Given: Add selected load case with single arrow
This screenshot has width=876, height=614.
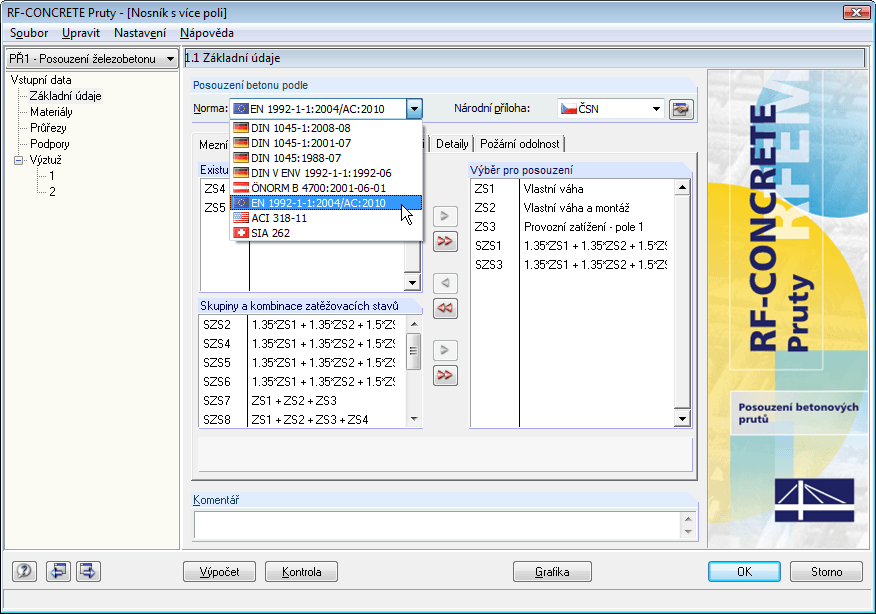Looking at the screenshot, I should [445, 216].
